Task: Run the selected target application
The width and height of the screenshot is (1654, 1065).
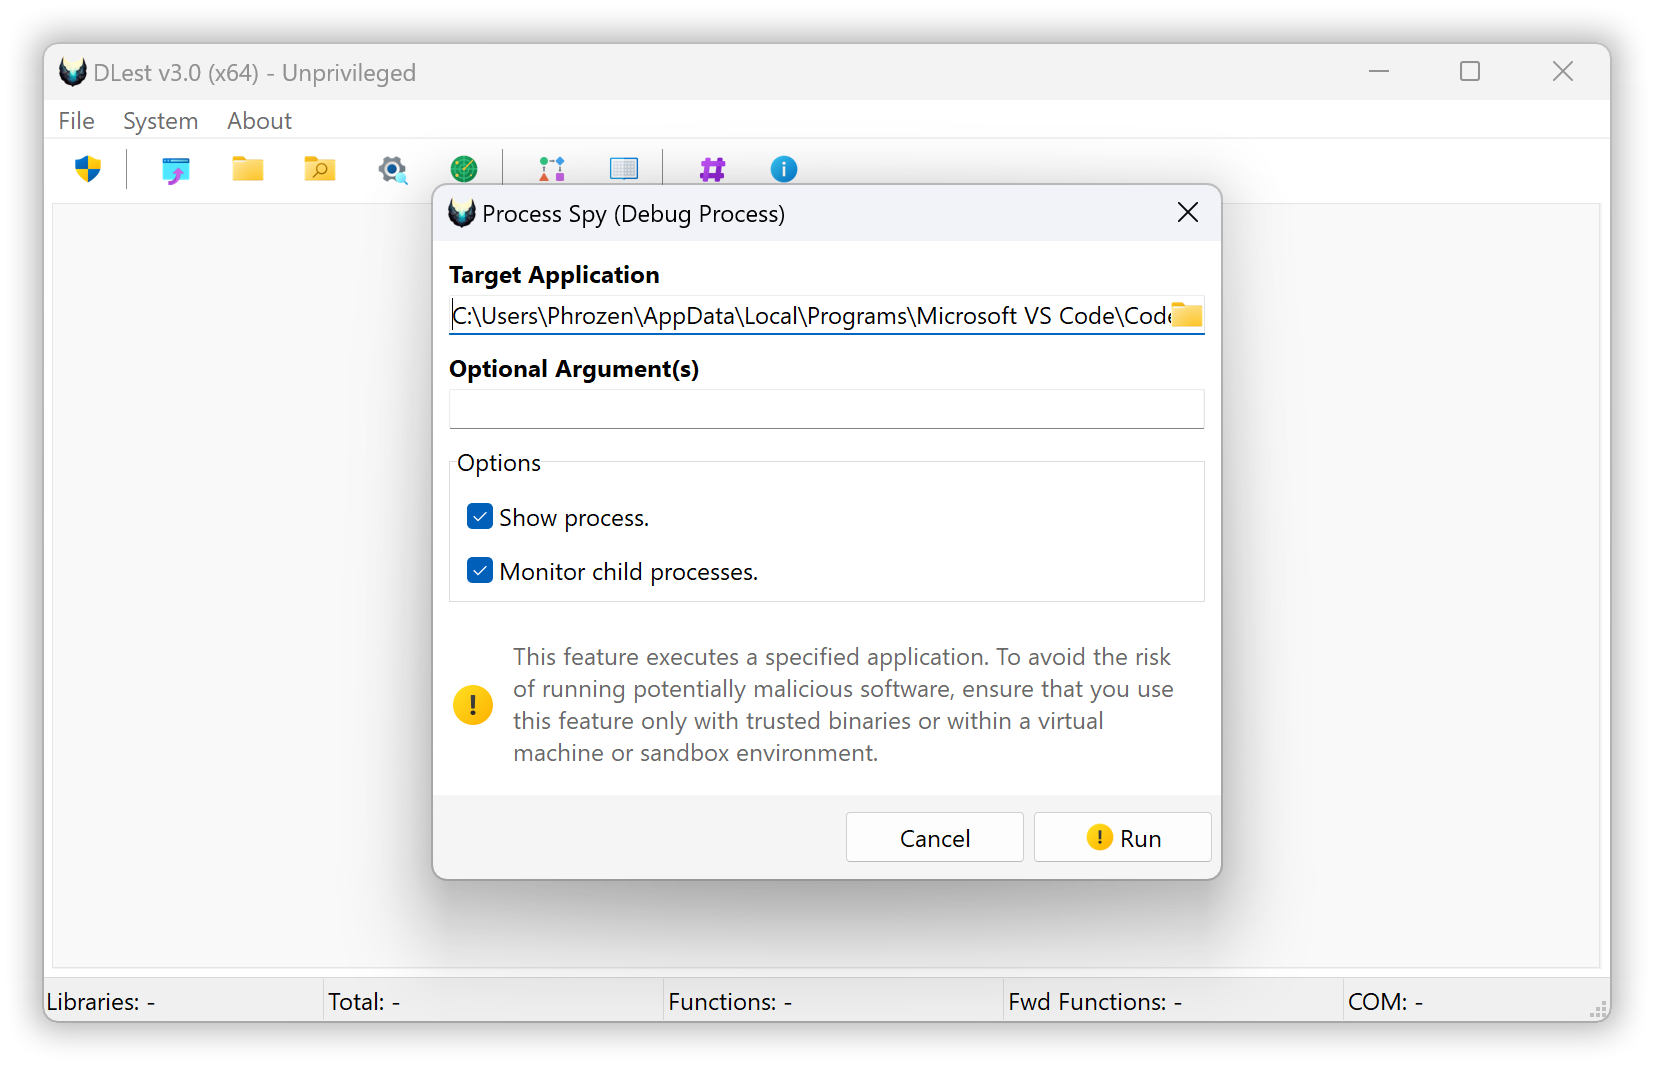Action: (x=1122, y=837)
